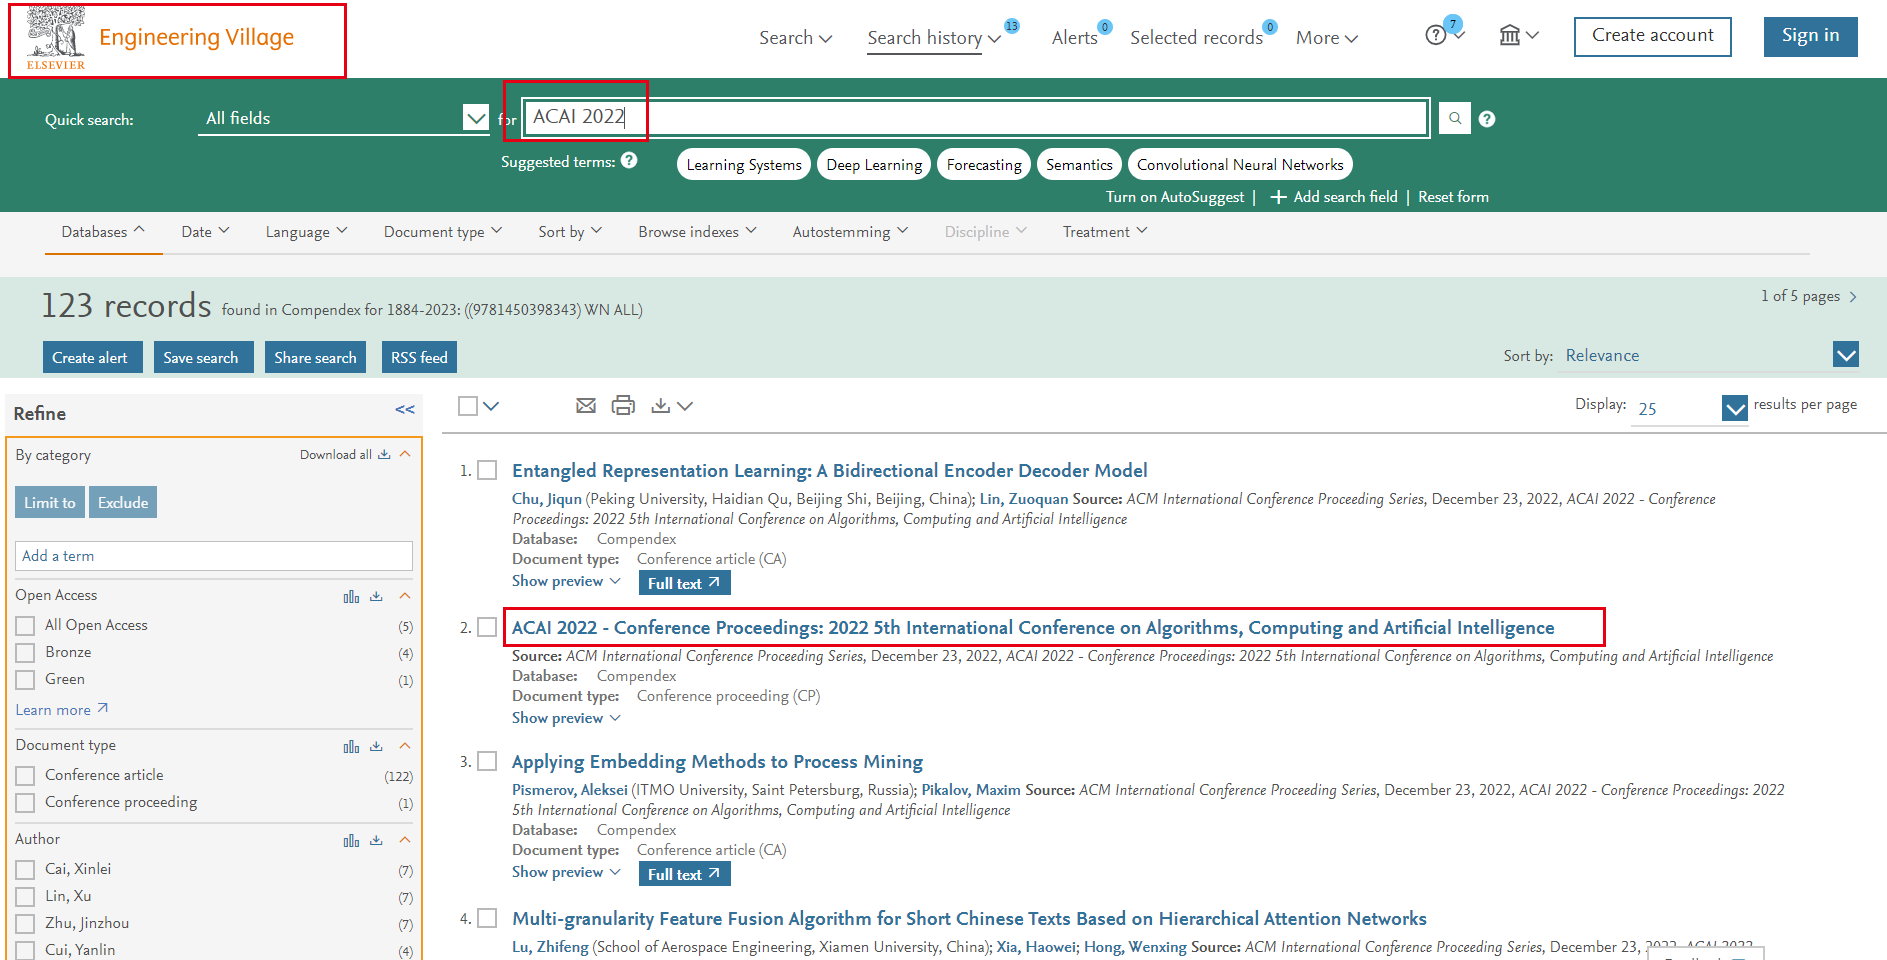This screenshot has width=1887, height=960.
Task: Download Author facet data
Action: tap(376, 840)
